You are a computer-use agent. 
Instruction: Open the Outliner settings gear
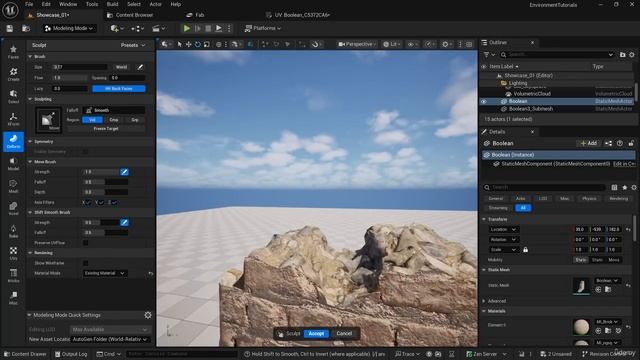(x=632, y=54)
